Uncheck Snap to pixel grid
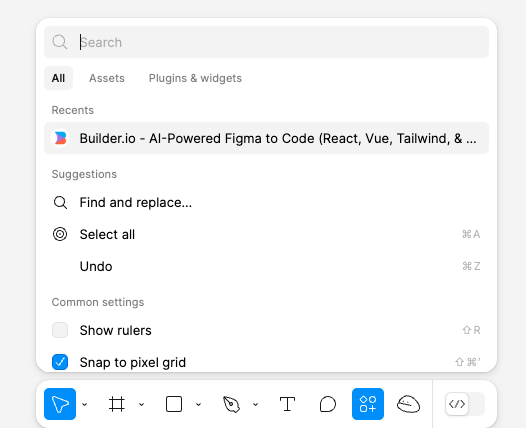The image size is (526, 428). pyautogui.click(x=60, y=362)
